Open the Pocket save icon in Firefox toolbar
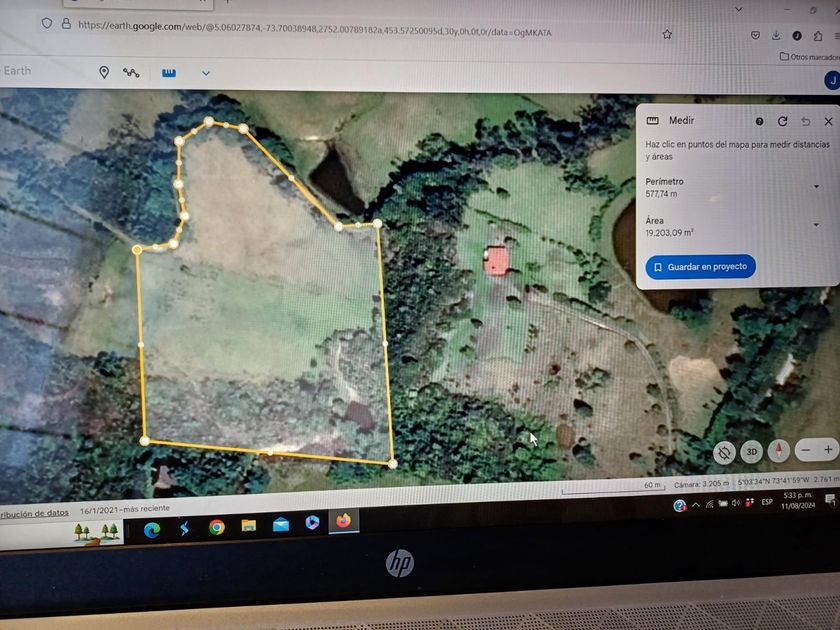This screenshot has height=630, width=840. pos(755,35)
